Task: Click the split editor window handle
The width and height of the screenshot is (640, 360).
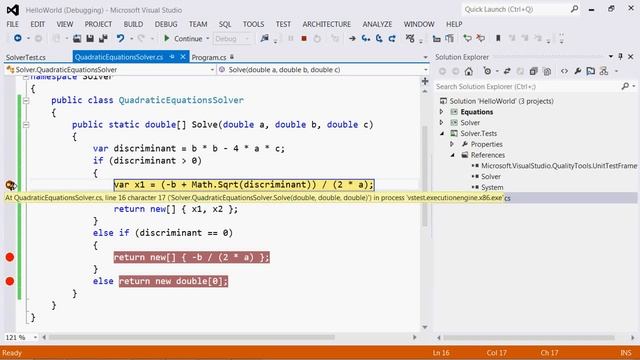Action: coord(425,81)
